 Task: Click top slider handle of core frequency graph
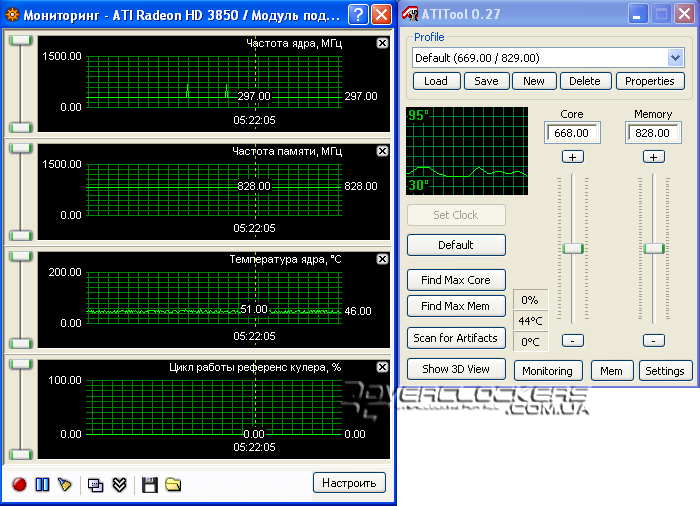[21, 40]
